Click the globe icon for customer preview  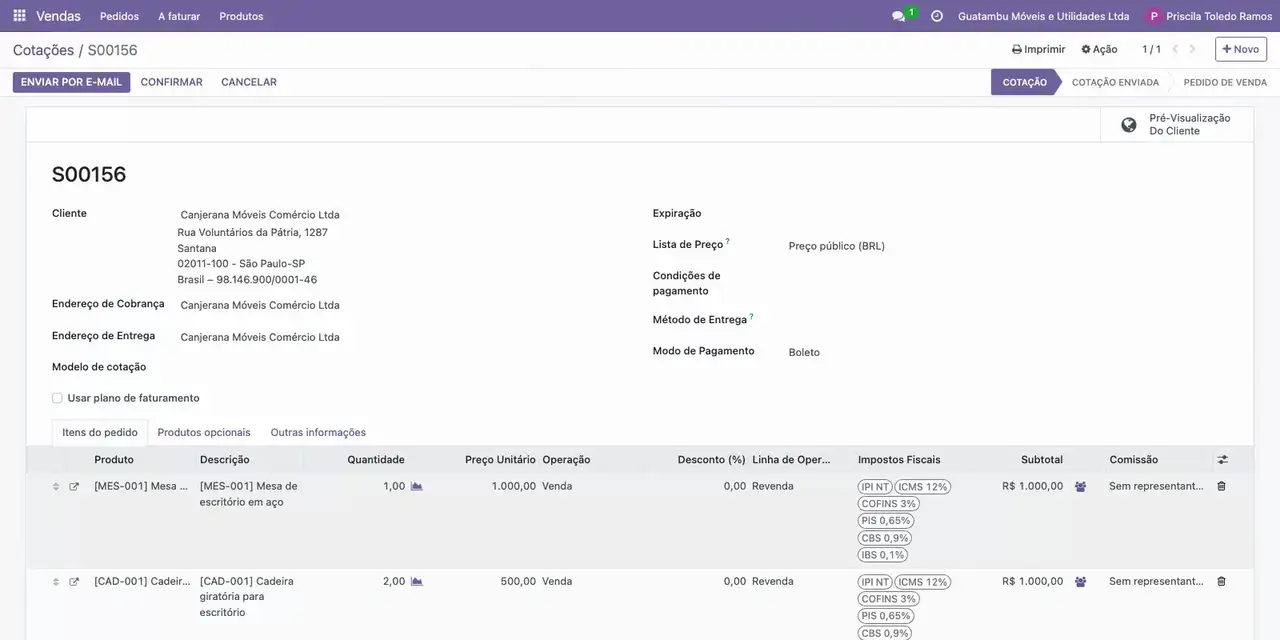pos(1129,125)
